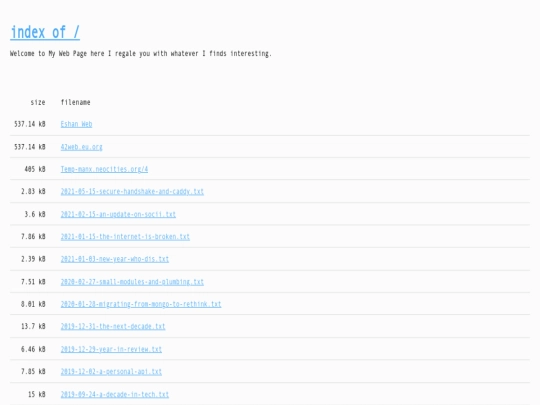
Task: Open secure-handshake-and-caddy.txt file
Action: [132, 191]
